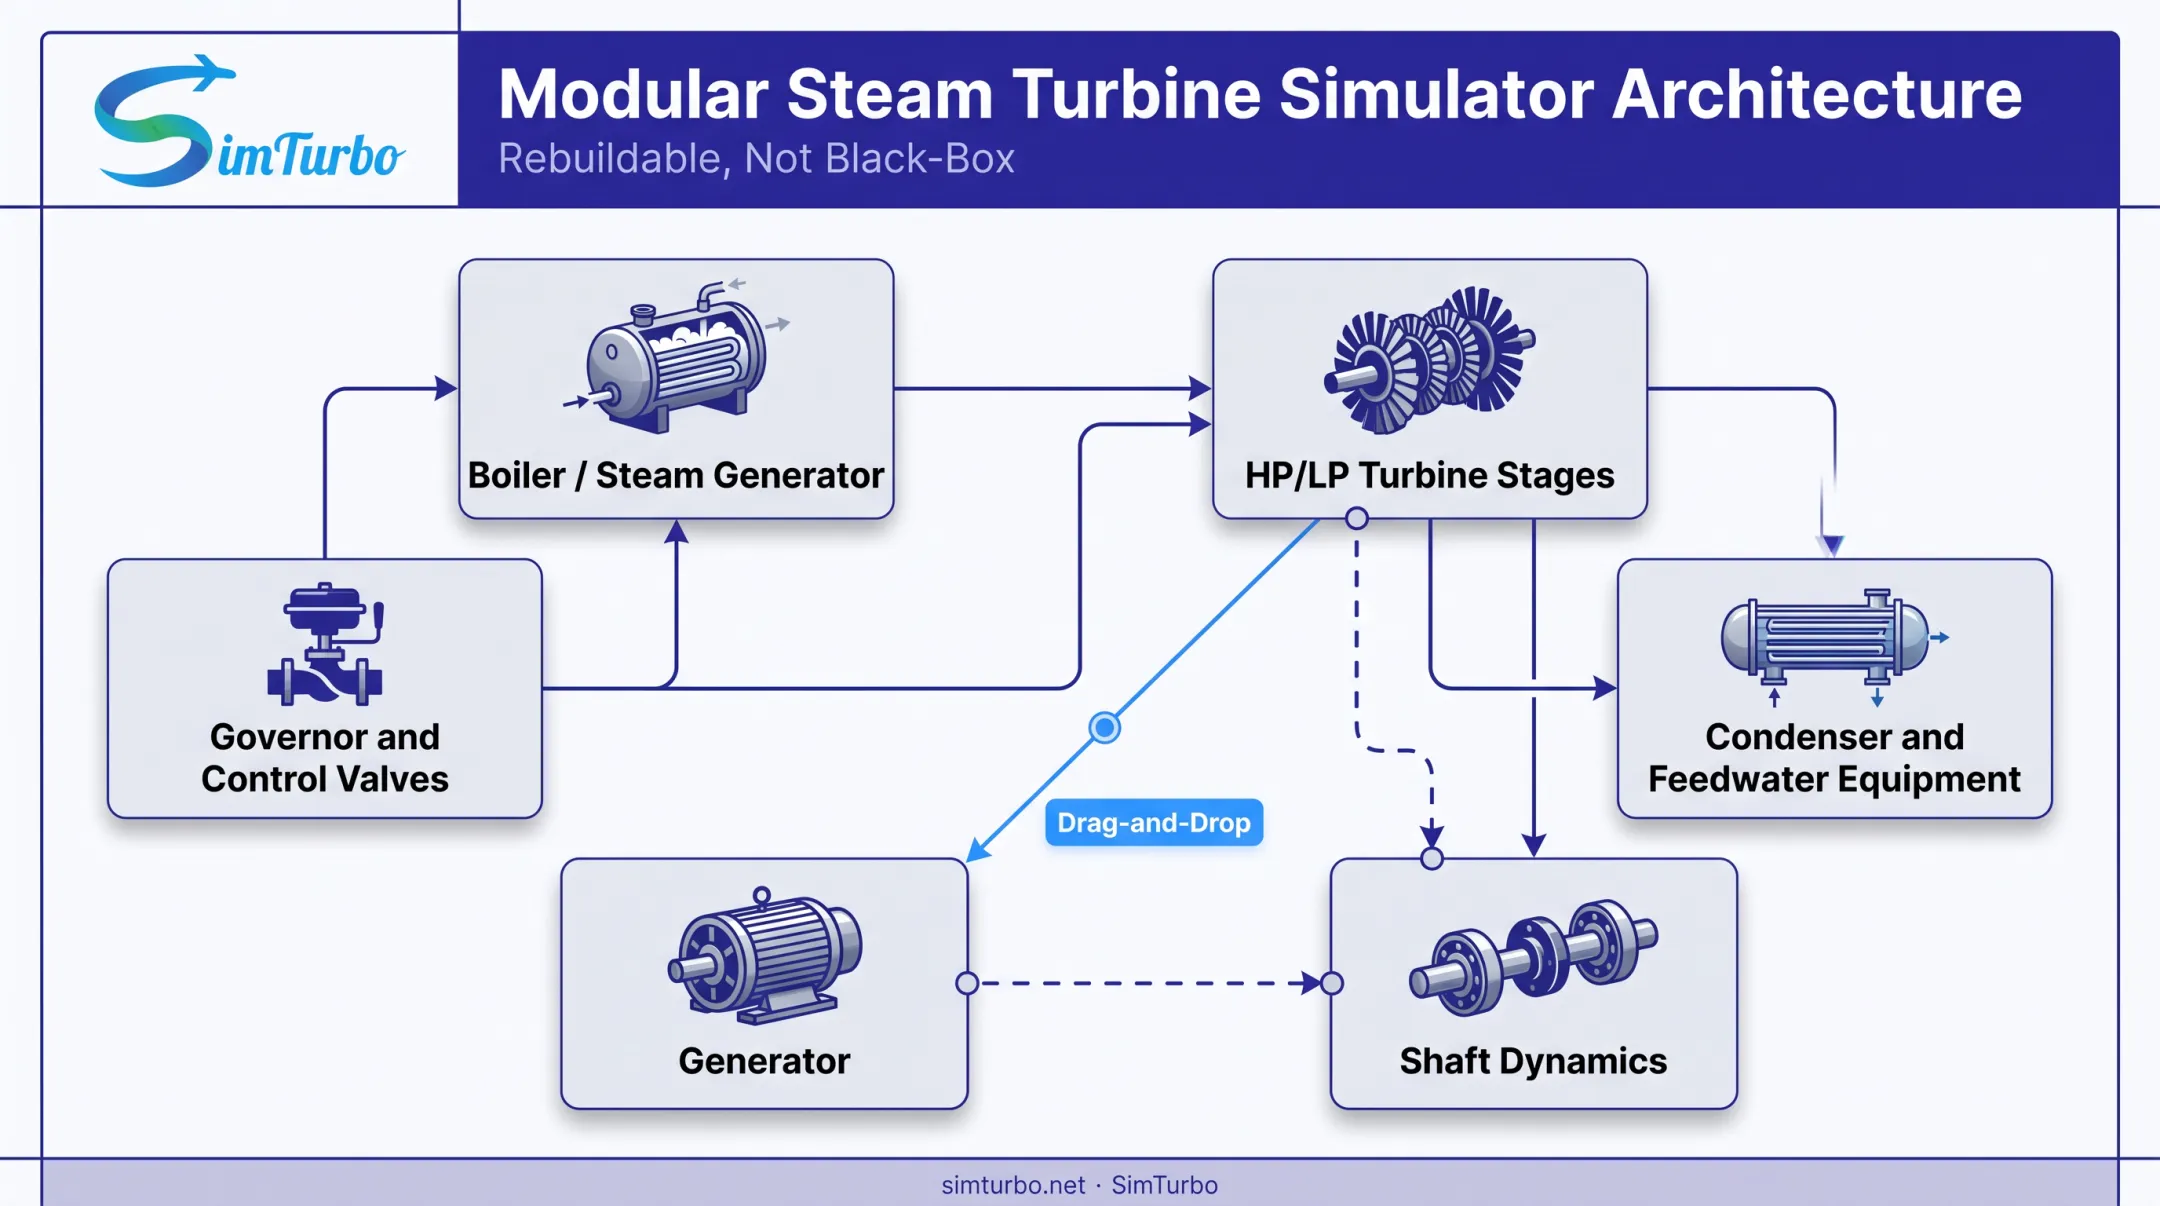Select the boiler tank icon

pos(676,356)
